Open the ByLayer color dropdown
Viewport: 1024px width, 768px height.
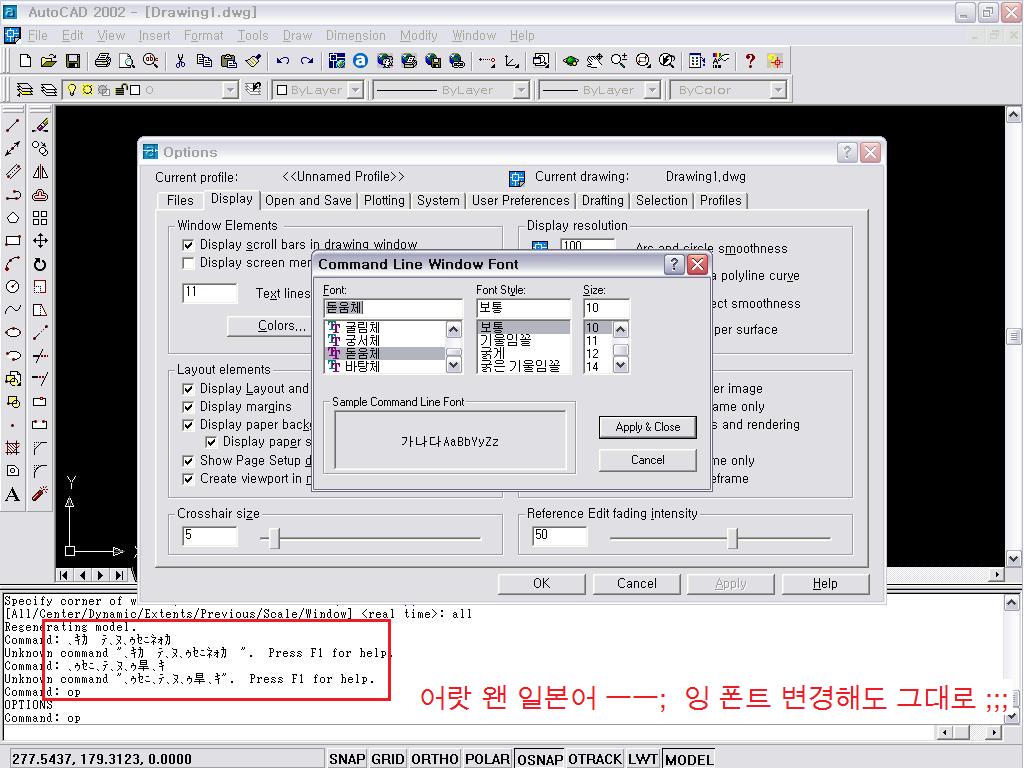point(355,89)
